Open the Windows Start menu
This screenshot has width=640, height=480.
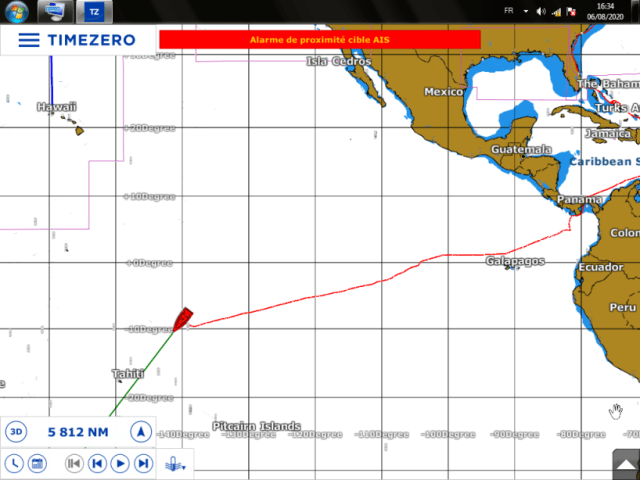[17, 11]
